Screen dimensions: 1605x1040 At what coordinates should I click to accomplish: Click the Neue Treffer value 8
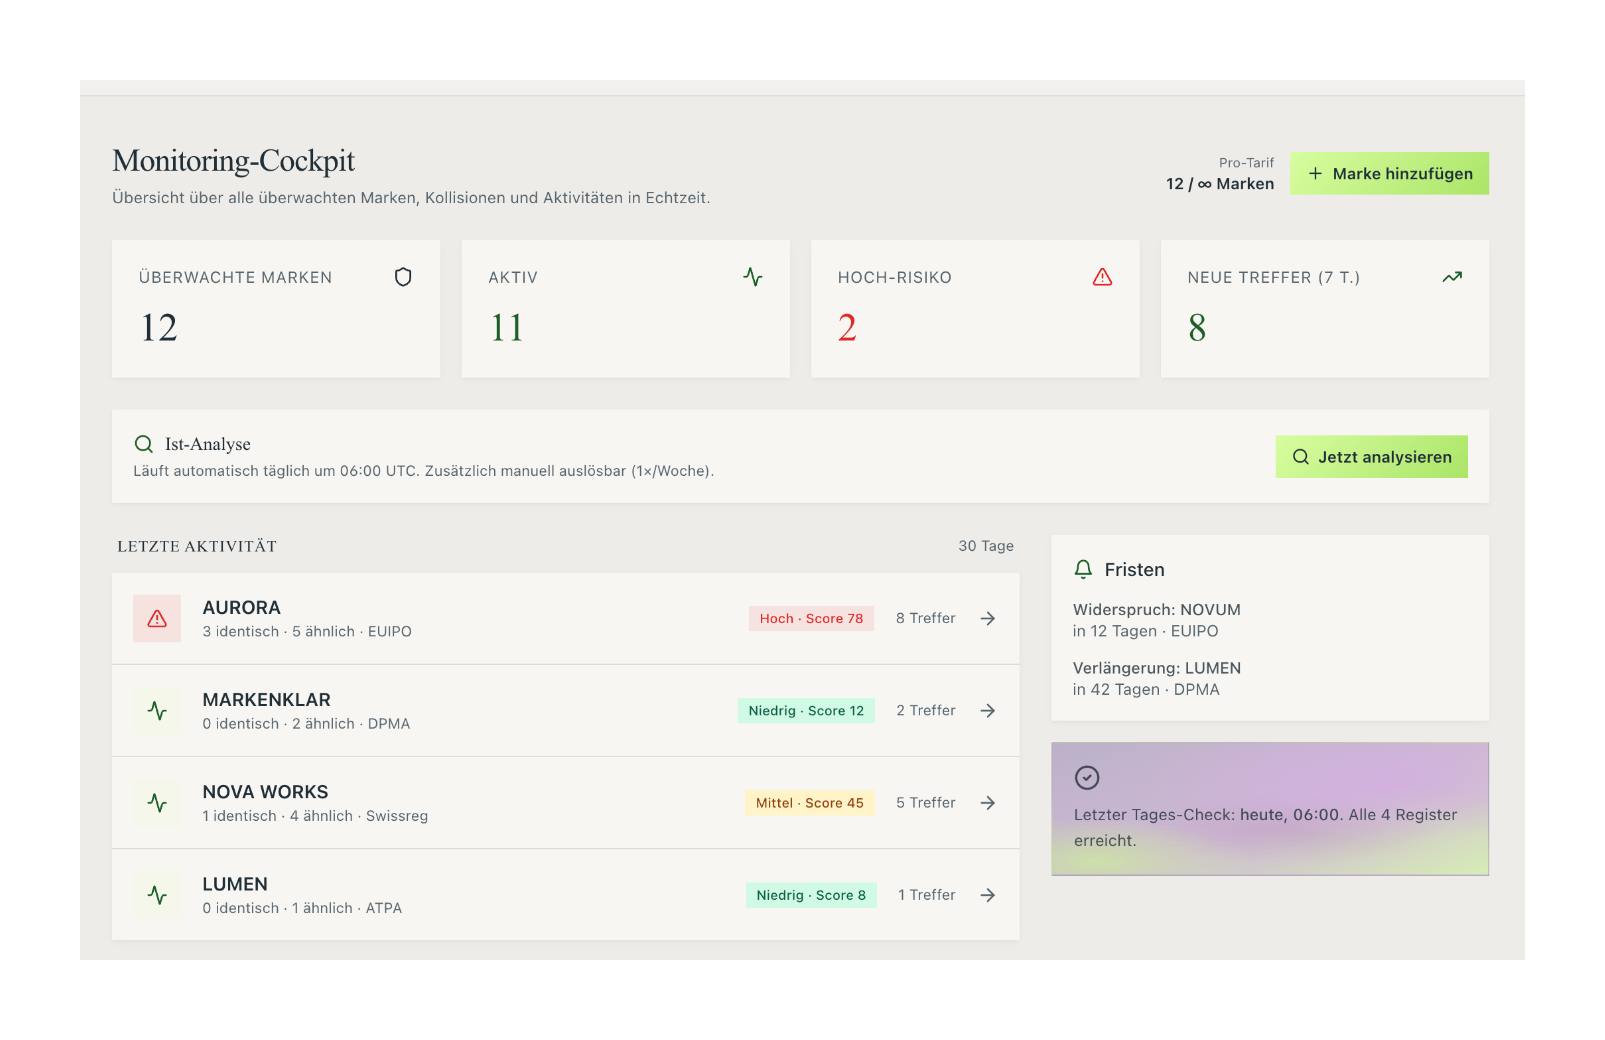coord(1197,328)
